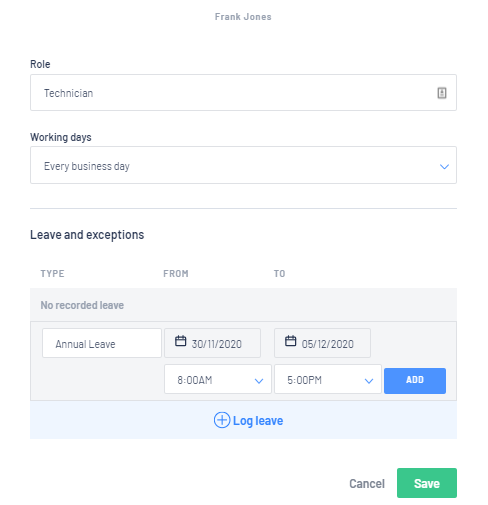Click the plus circle icon next to Log leave
The image size is (488, 505).
click(x=222, y=420)
